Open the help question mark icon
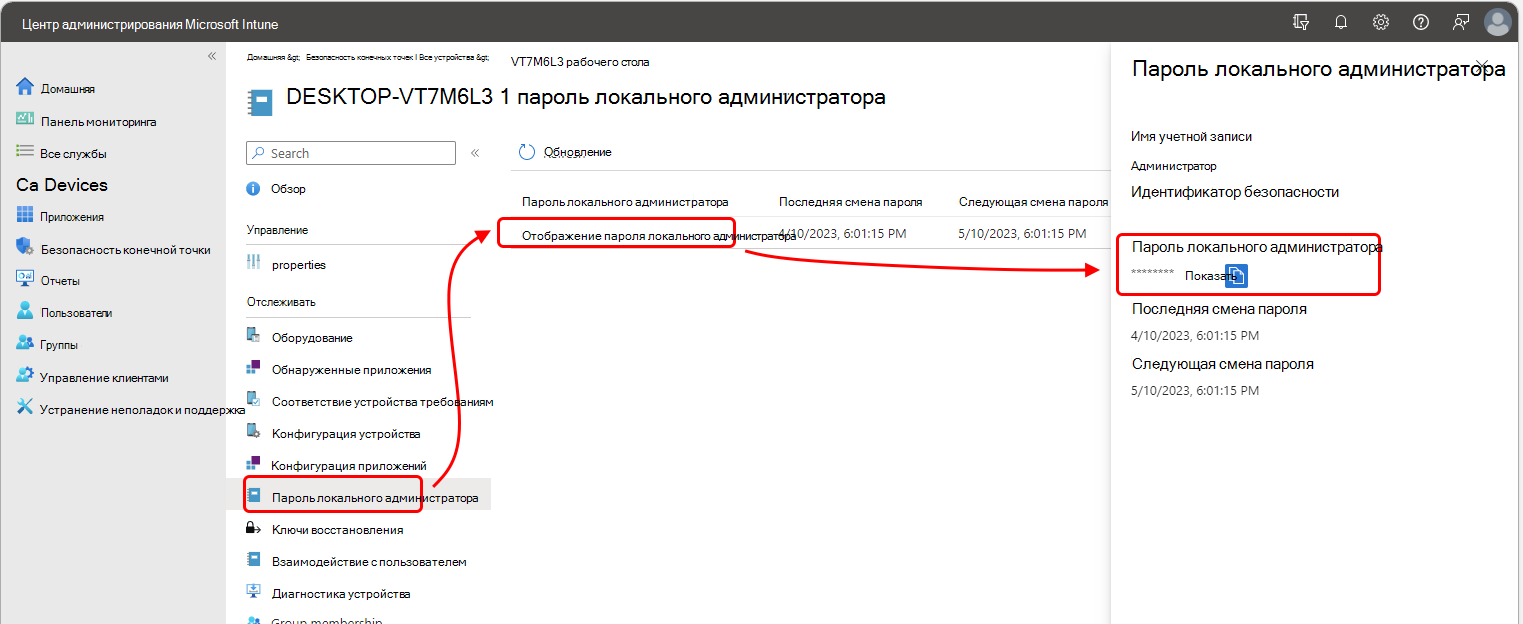The height and width of the screenshot is (624, 1523). click(x=1421, y=21)
